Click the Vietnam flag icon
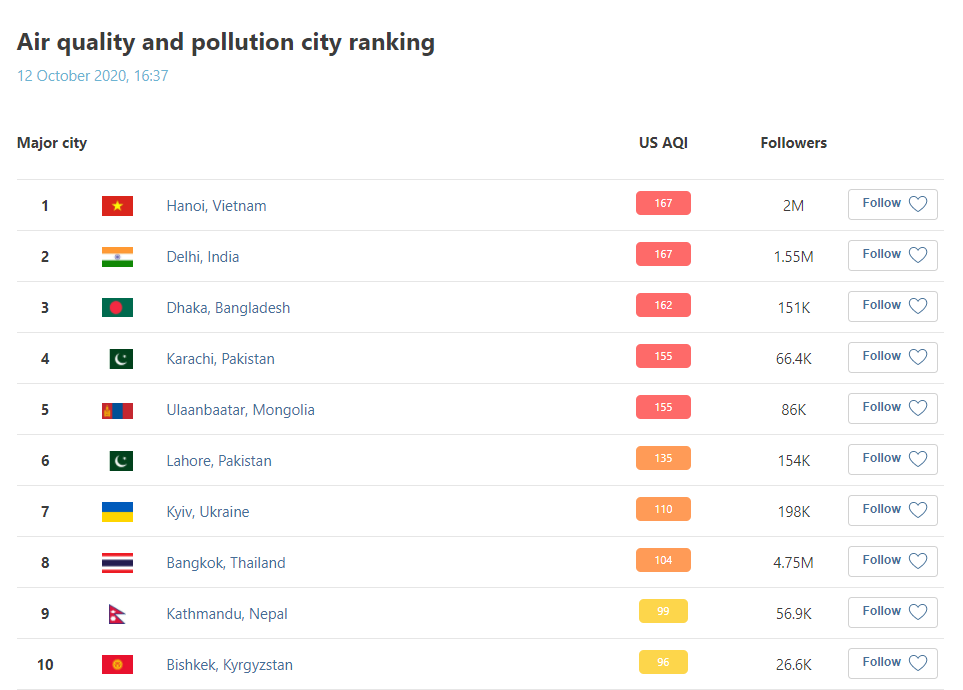 pyautogui.click(x=117, y=206)
